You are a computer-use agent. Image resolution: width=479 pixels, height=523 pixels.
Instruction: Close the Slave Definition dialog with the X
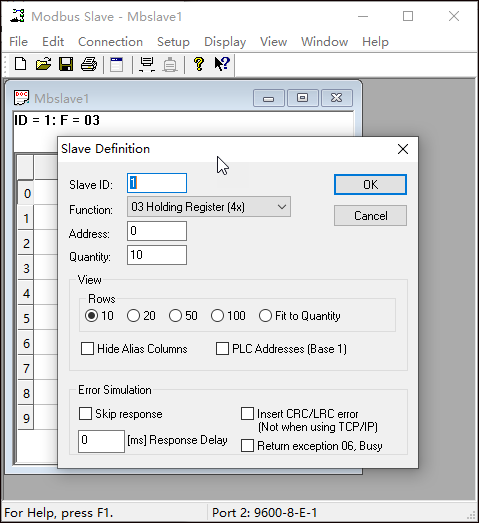(x=403, y=149)
